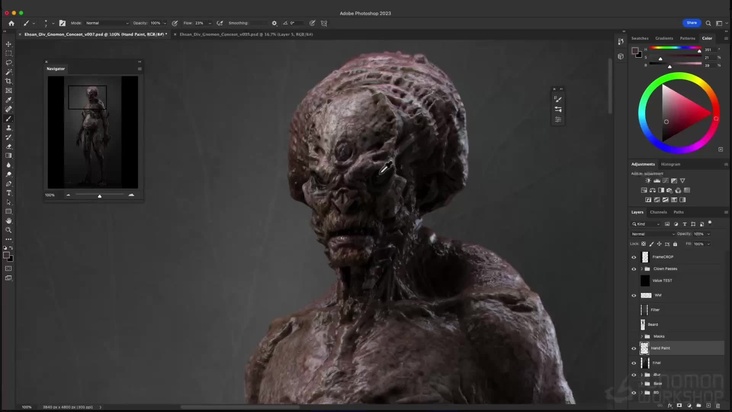Click the Share button
Viewport: 732px width, 412px height.
[x=691, y=23]
